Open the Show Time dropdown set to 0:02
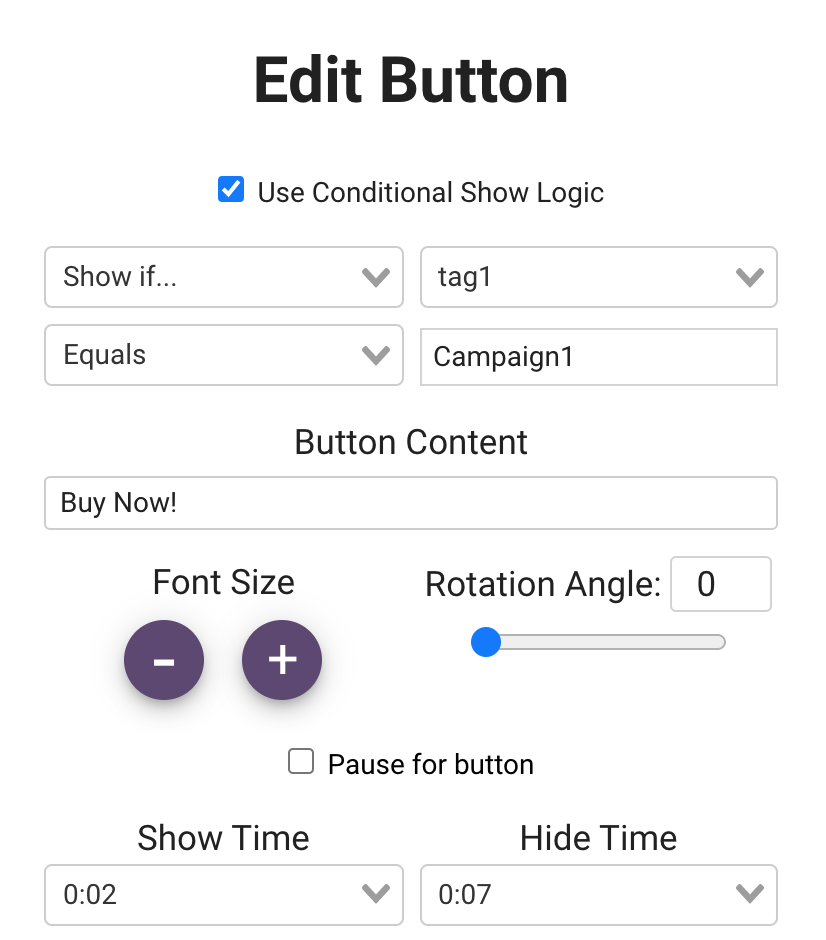The width and height of the screenshot is (826, 940). click(223, 894)
